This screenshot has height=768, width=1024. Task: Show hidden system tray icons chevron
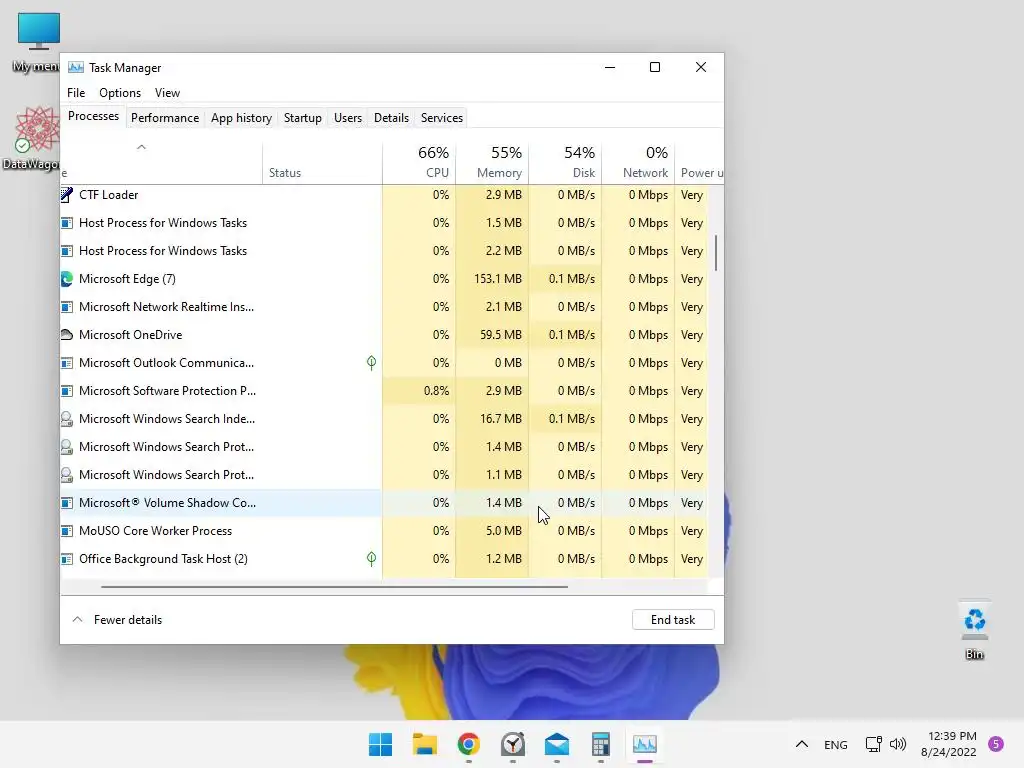tap(802, 744)
